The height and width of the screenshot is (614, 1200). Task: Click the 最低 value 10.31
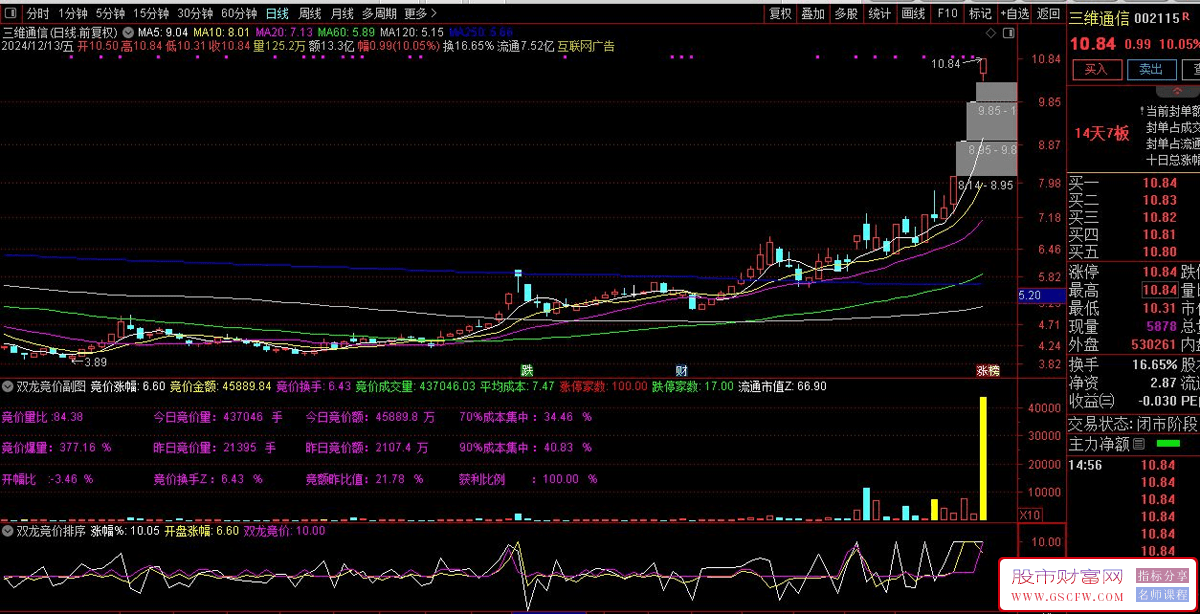click(x=1160, y=308)
